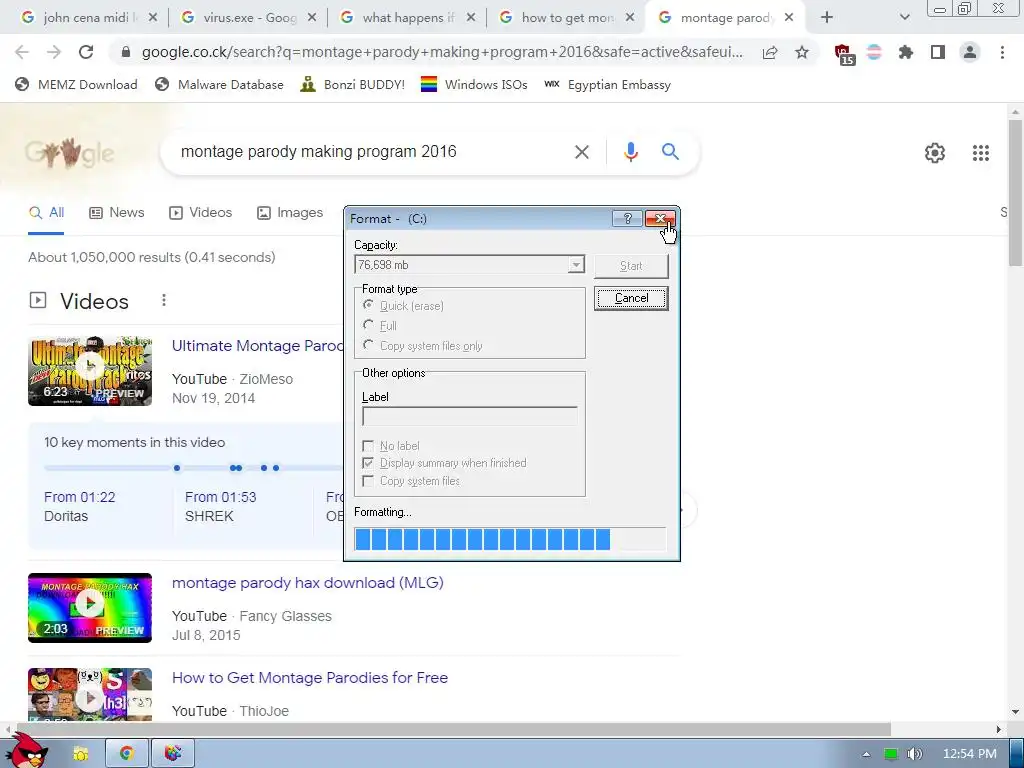Click the Format dialog help question button
Image resolution: width=1024 pixels, height=768 pixels.
pyautogui.click(x=627, y=219)
